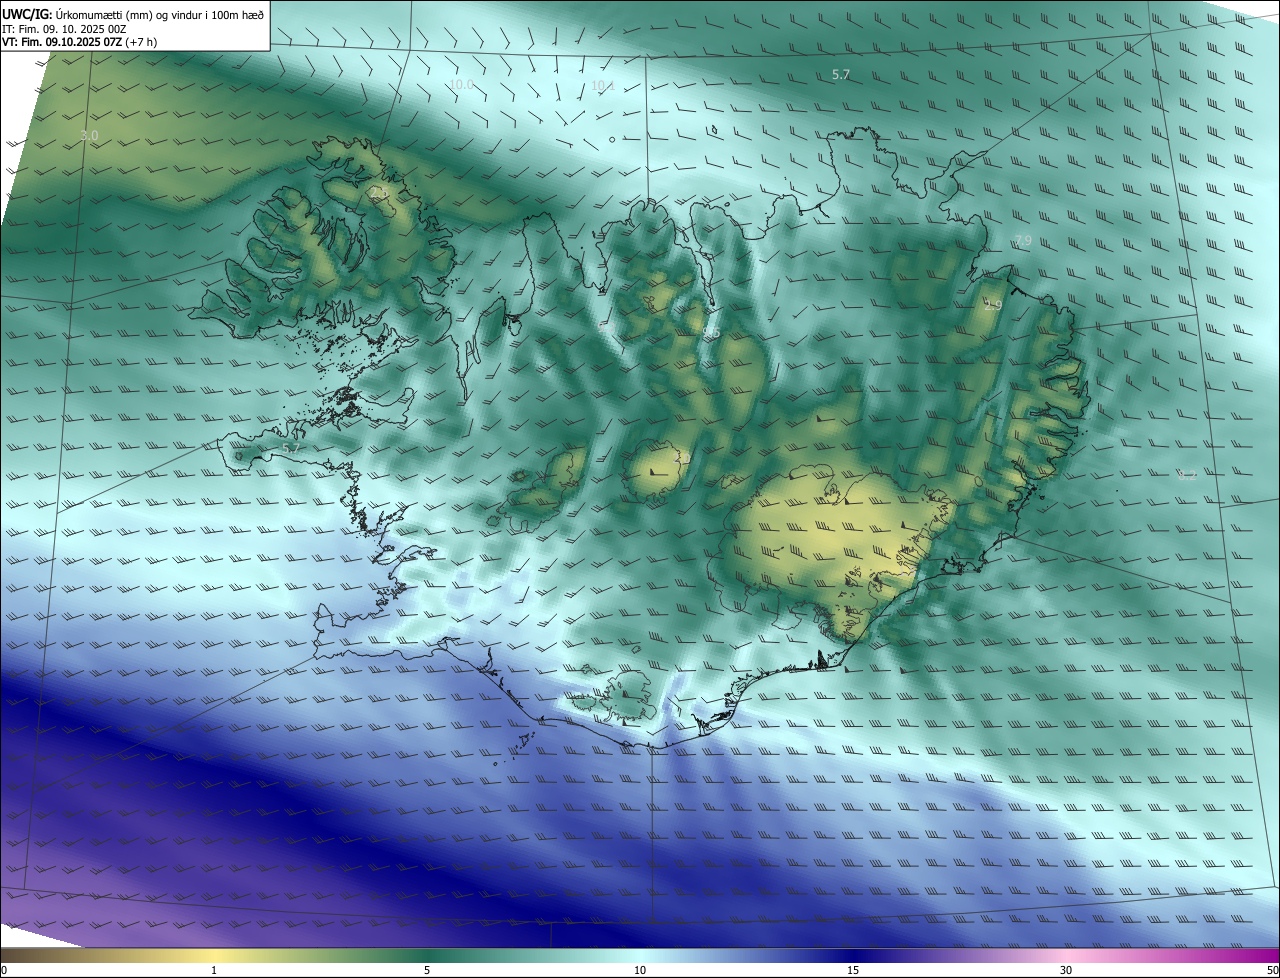Click the '30' tick on the color scale
Viewport: 1280px width, 978px height.
[x=1066, y=970]
